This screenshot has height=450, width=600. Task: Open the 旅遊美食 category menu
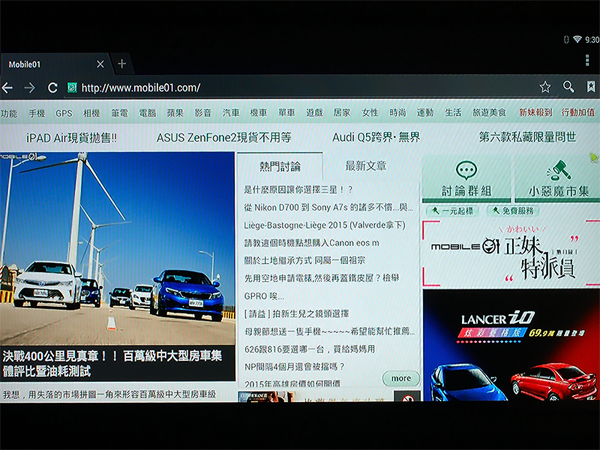click(x=489, y=112)
